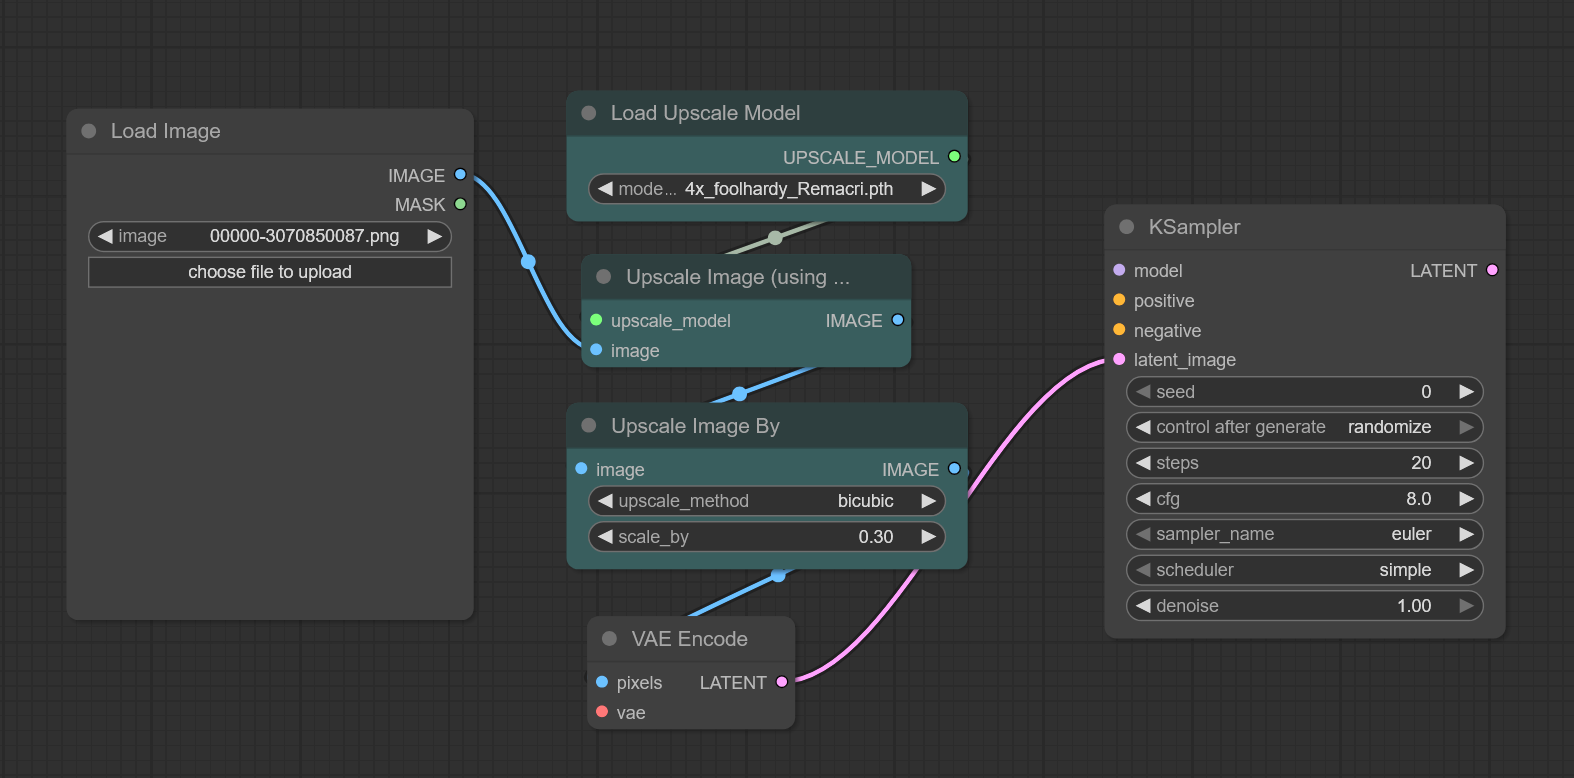Click the IMAGE output socket of Upscale Image By
This screenshot has width=1574, height=778.
tap(954, 468)
